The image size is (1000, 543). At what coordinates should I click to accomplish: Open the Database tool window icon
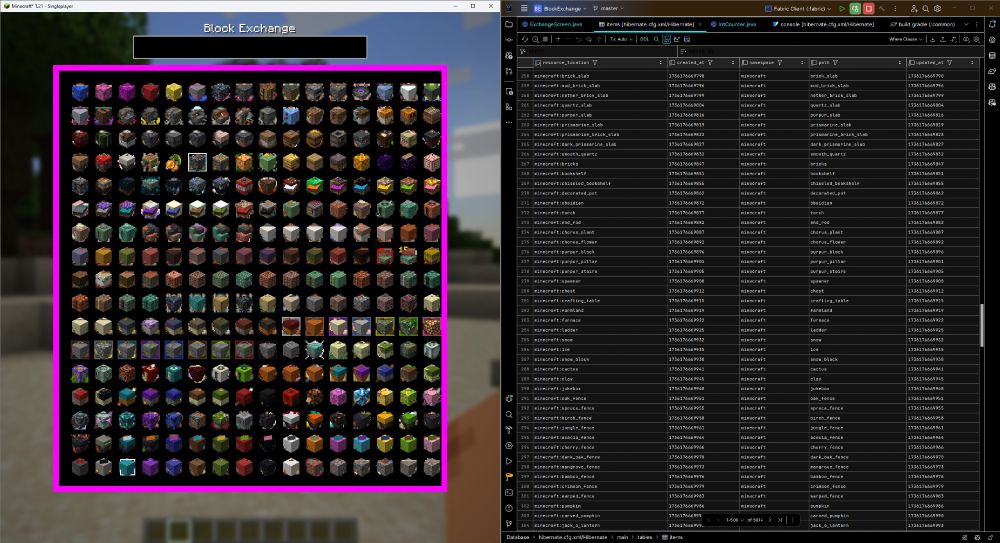[992, 56]
